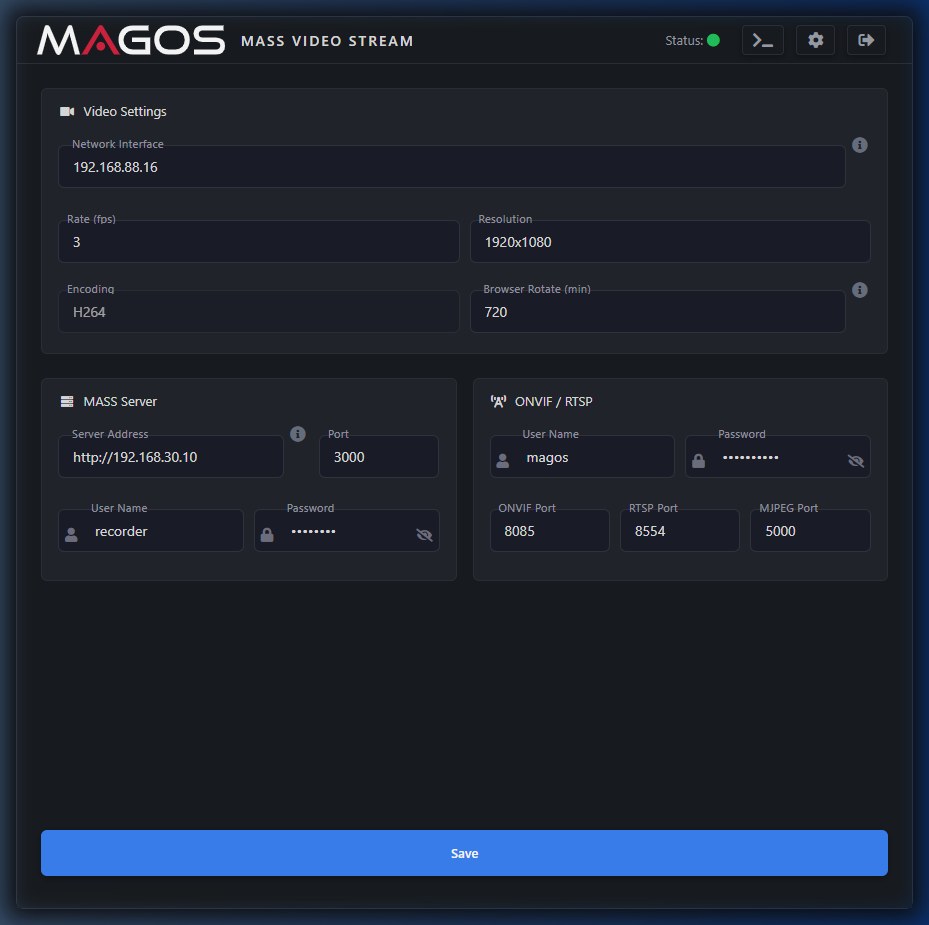
Task: Click the MAGOS logo
Action: coord(131,40)
